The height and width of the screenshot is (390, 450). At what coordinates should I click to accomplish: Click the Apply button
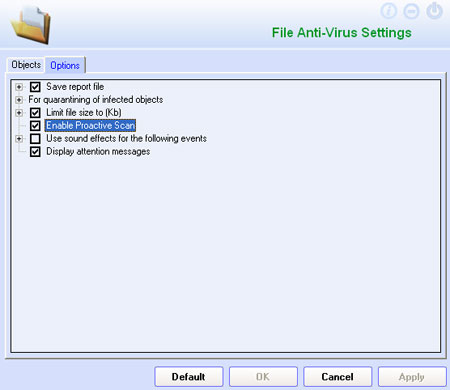click(x=412, y=377)
